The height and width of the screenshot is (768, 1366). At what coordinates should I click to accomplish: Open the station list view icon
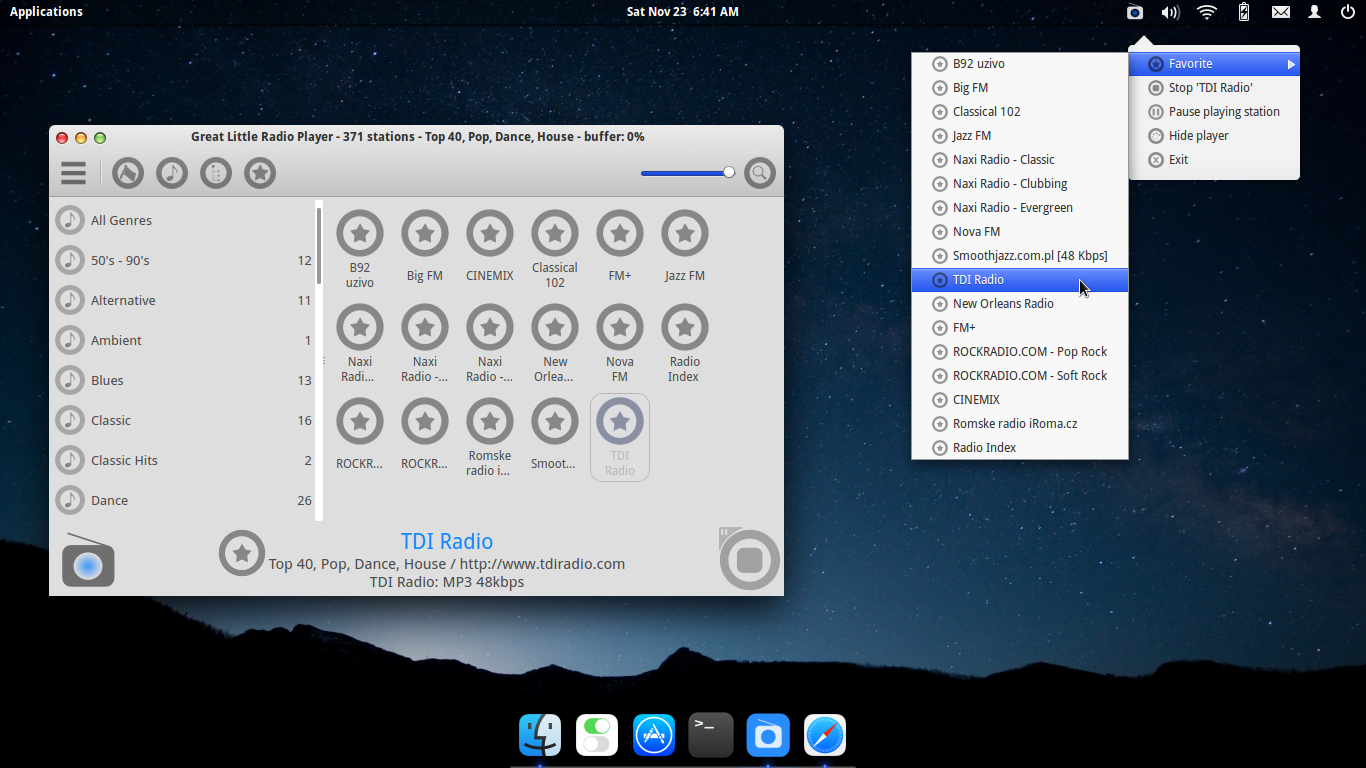(215, 172)
